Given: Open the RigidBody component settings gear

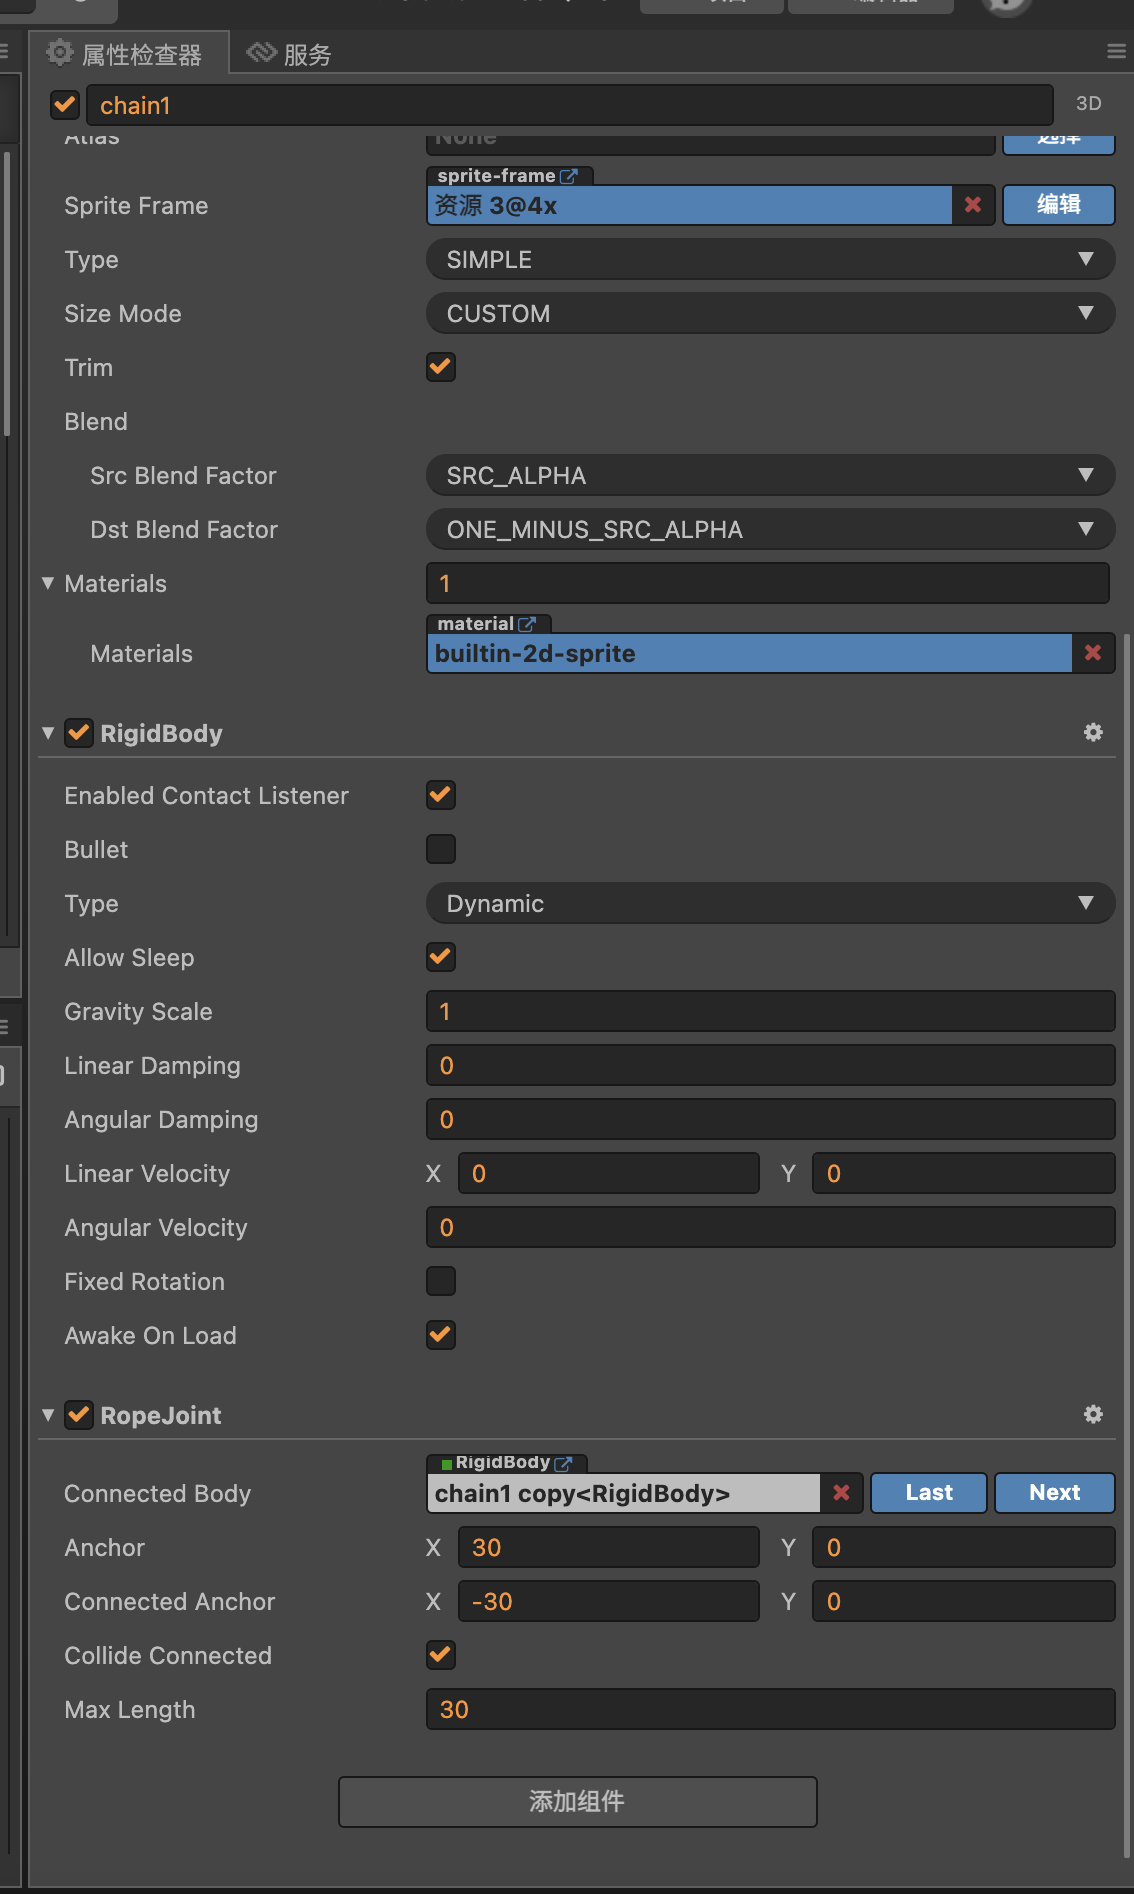Looking at the screenshot, I should tap(1093, 733).
